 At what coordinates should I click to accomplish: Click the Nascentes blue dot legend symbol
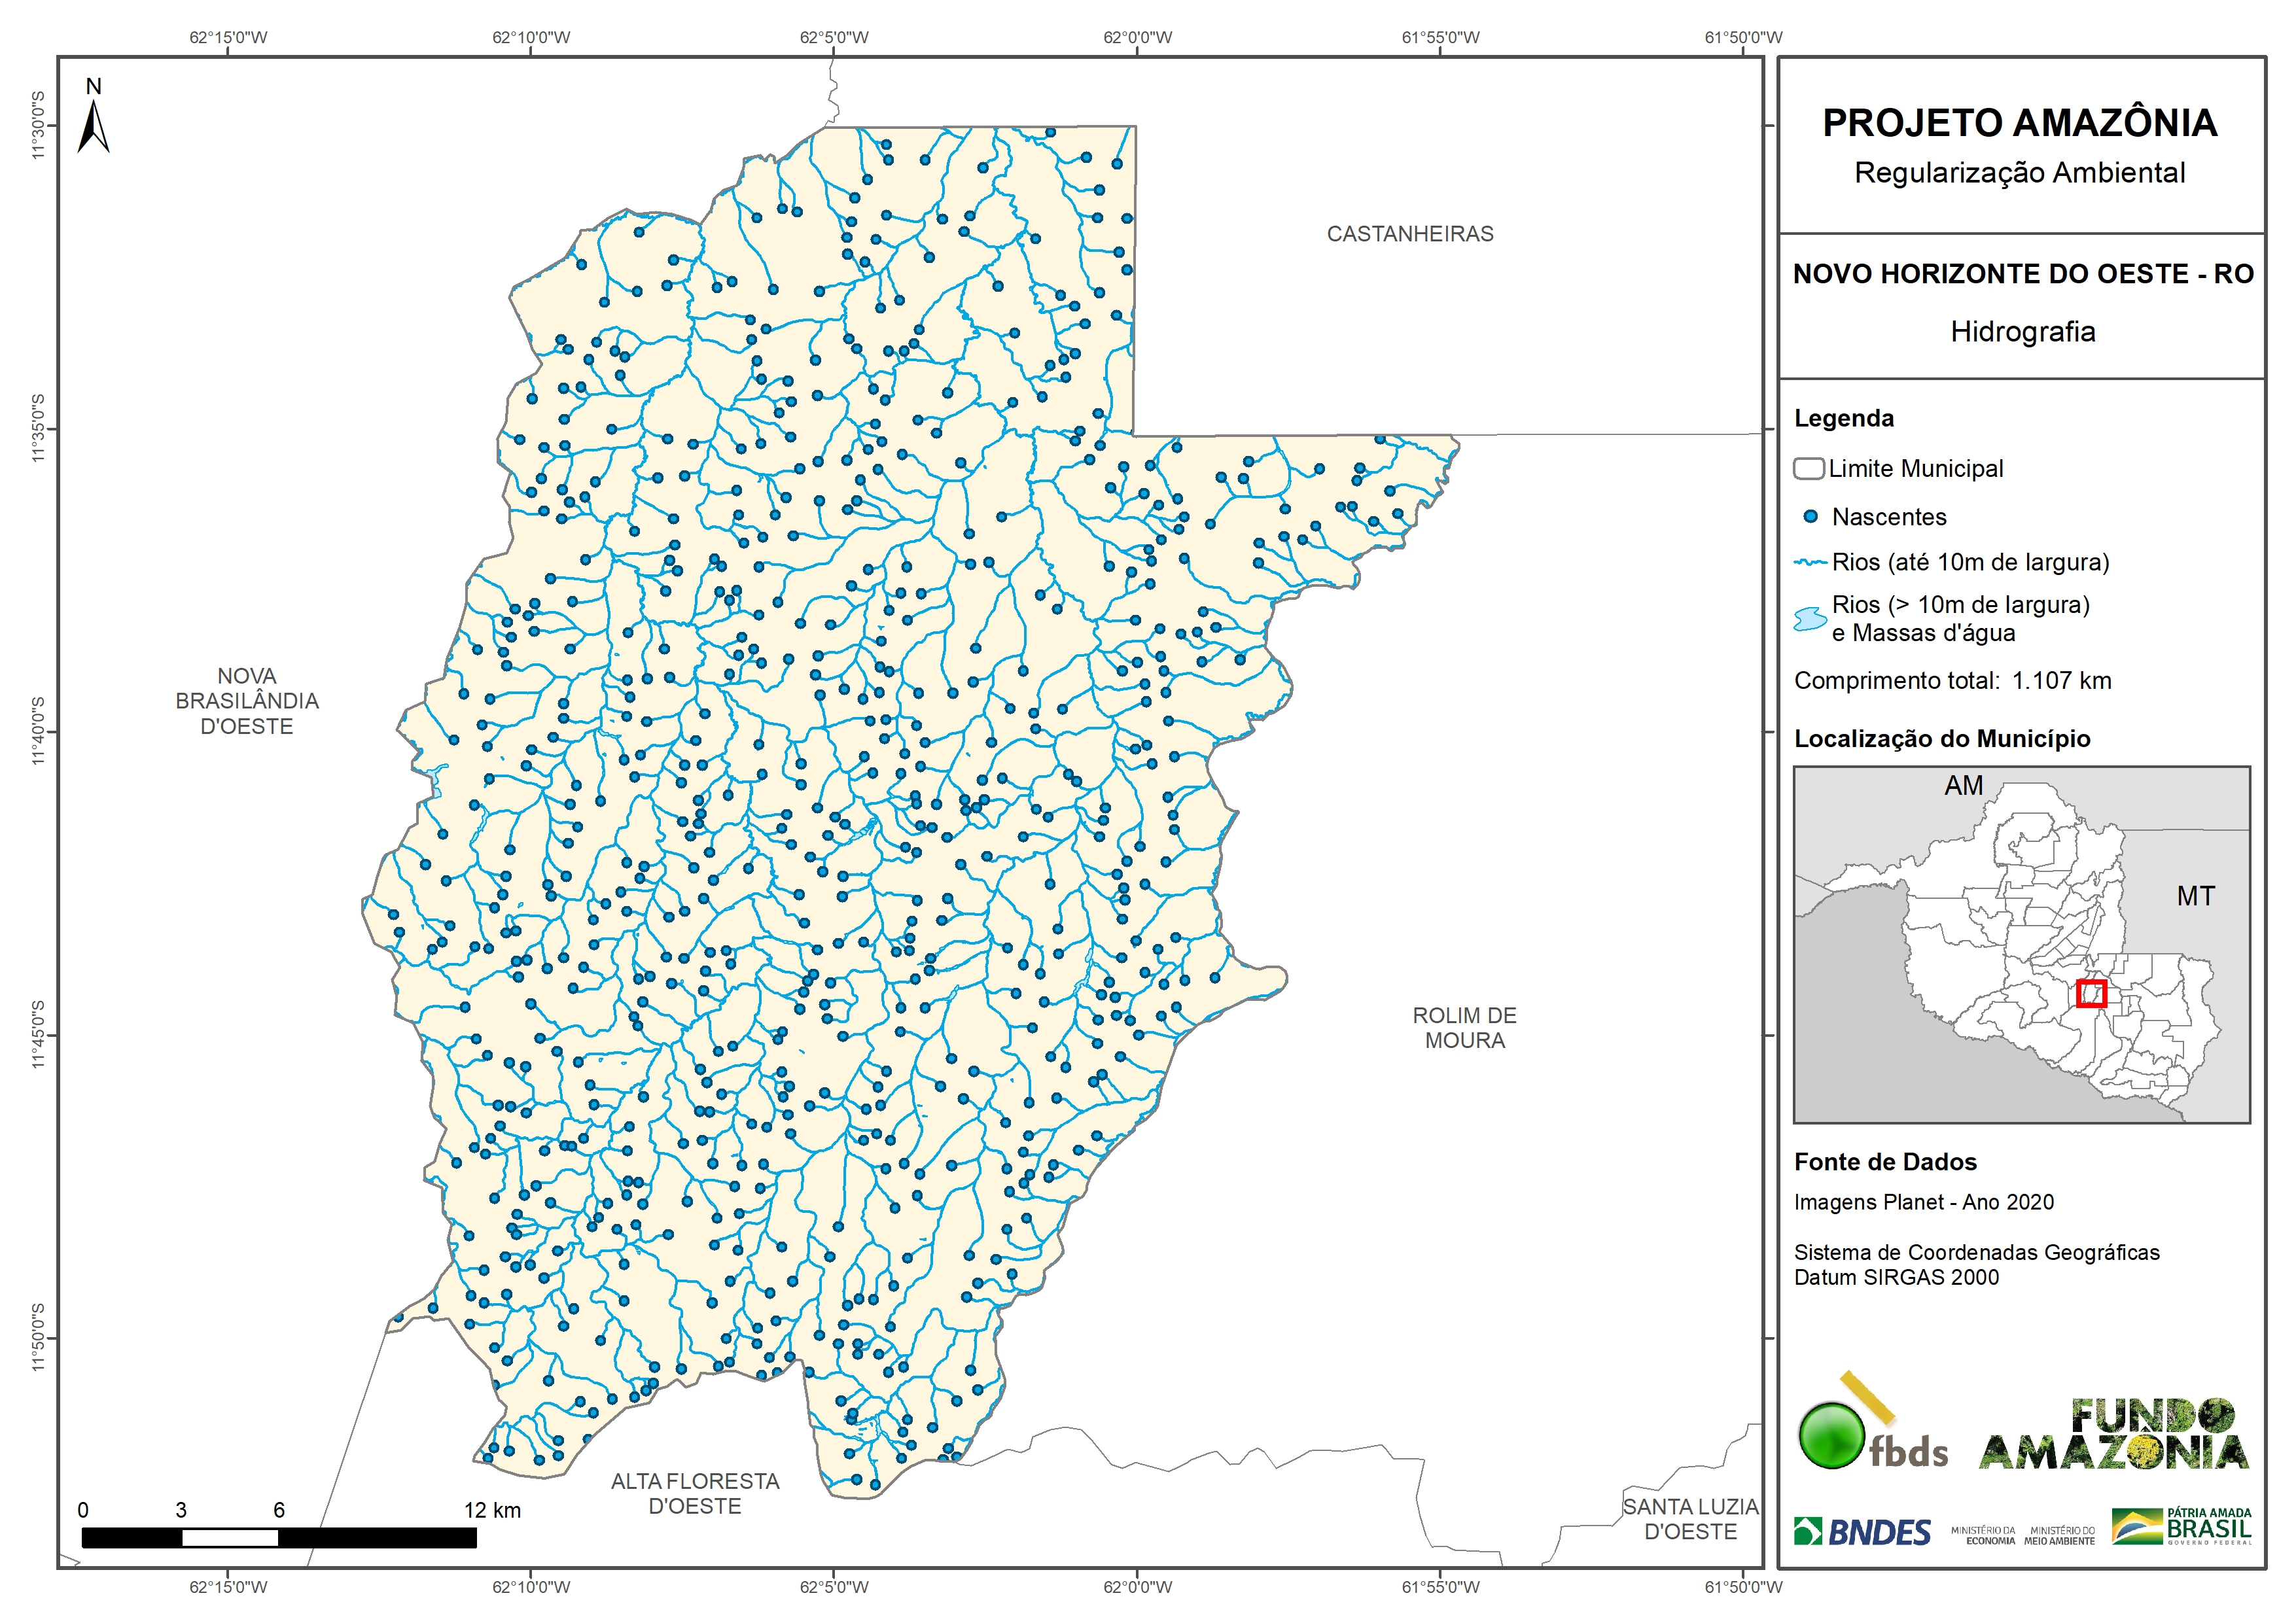(x=1810, y=517)
